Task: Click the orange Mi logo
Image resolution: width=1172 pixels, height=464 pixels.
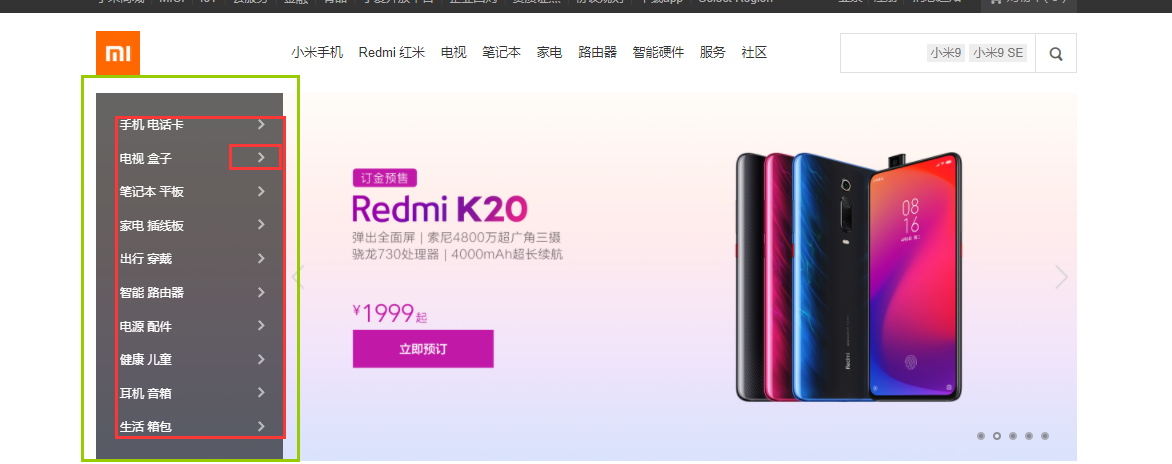Action: click(x=118, y=53)
